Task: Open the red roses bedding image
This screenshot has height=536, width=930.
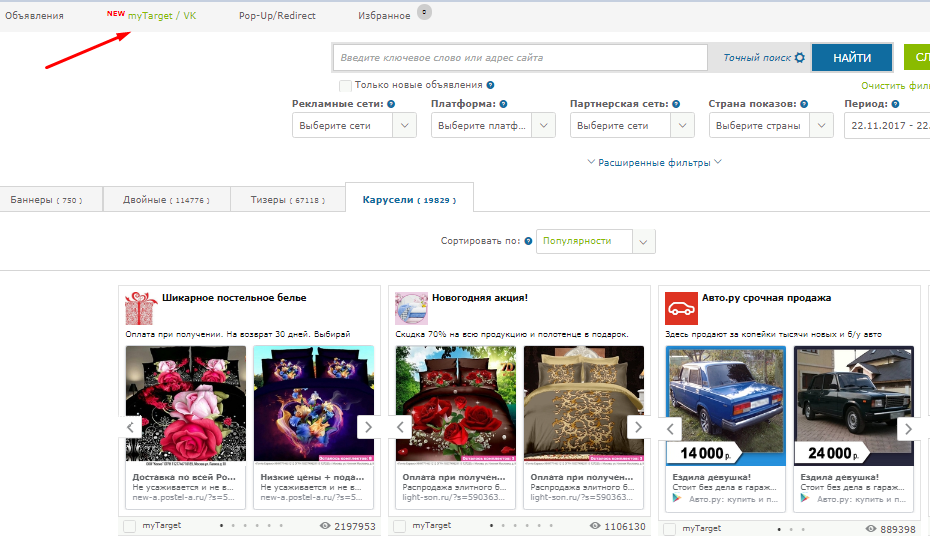Action: [x=456, y=403]
